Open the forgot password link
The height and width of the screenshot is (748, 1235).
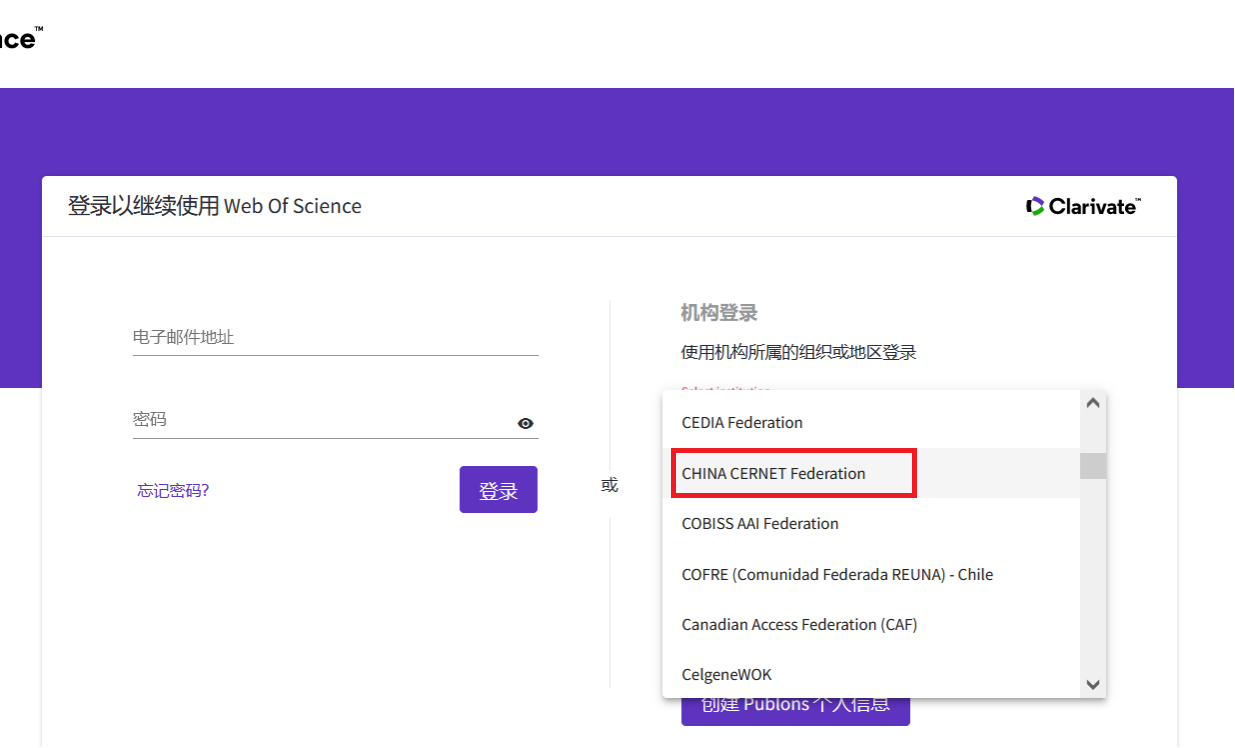pos(173,491)
